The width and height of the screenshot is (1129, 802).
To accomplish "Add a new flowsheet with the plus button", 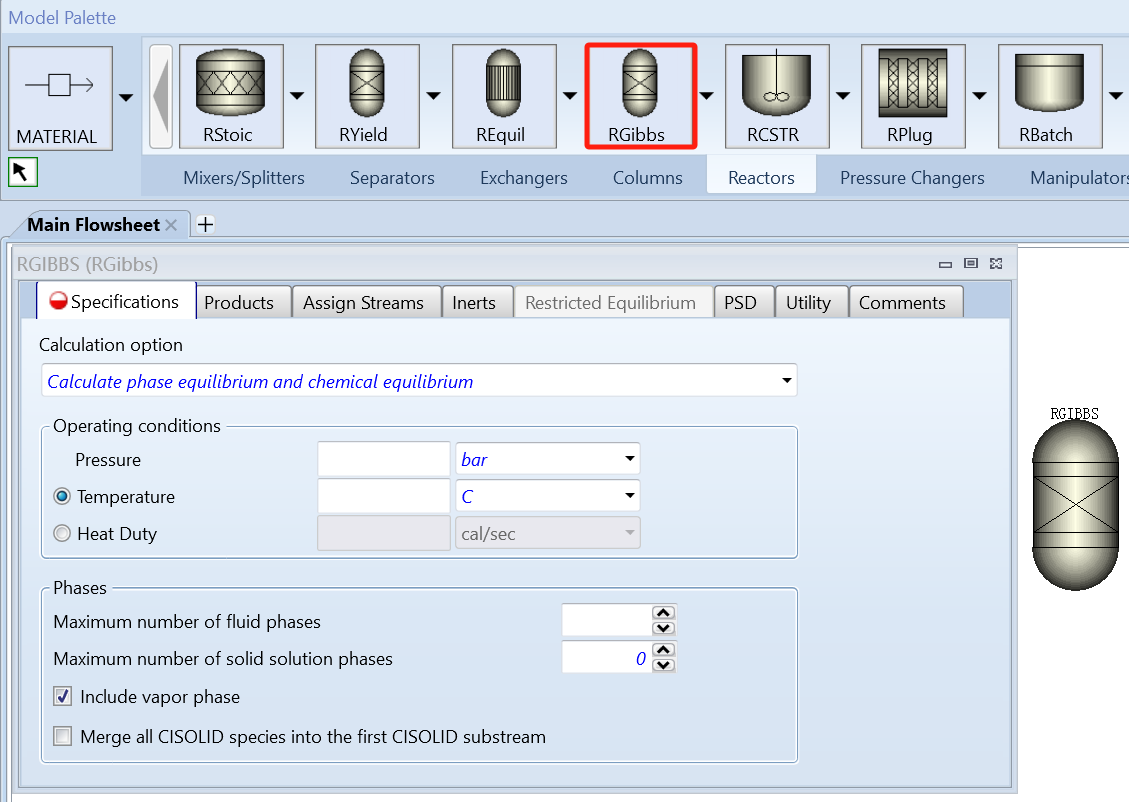I will [205, 225].
